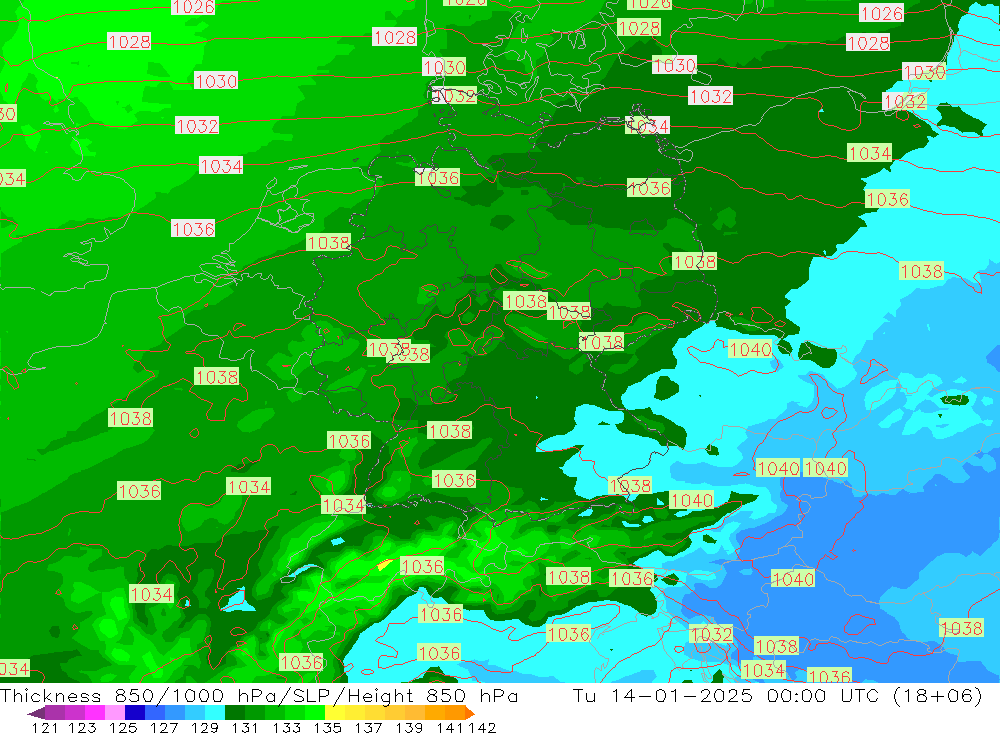The image size is (1000, 733).
Task: Pick the bright magenta swatch in the legend
Action: (94, 713)
